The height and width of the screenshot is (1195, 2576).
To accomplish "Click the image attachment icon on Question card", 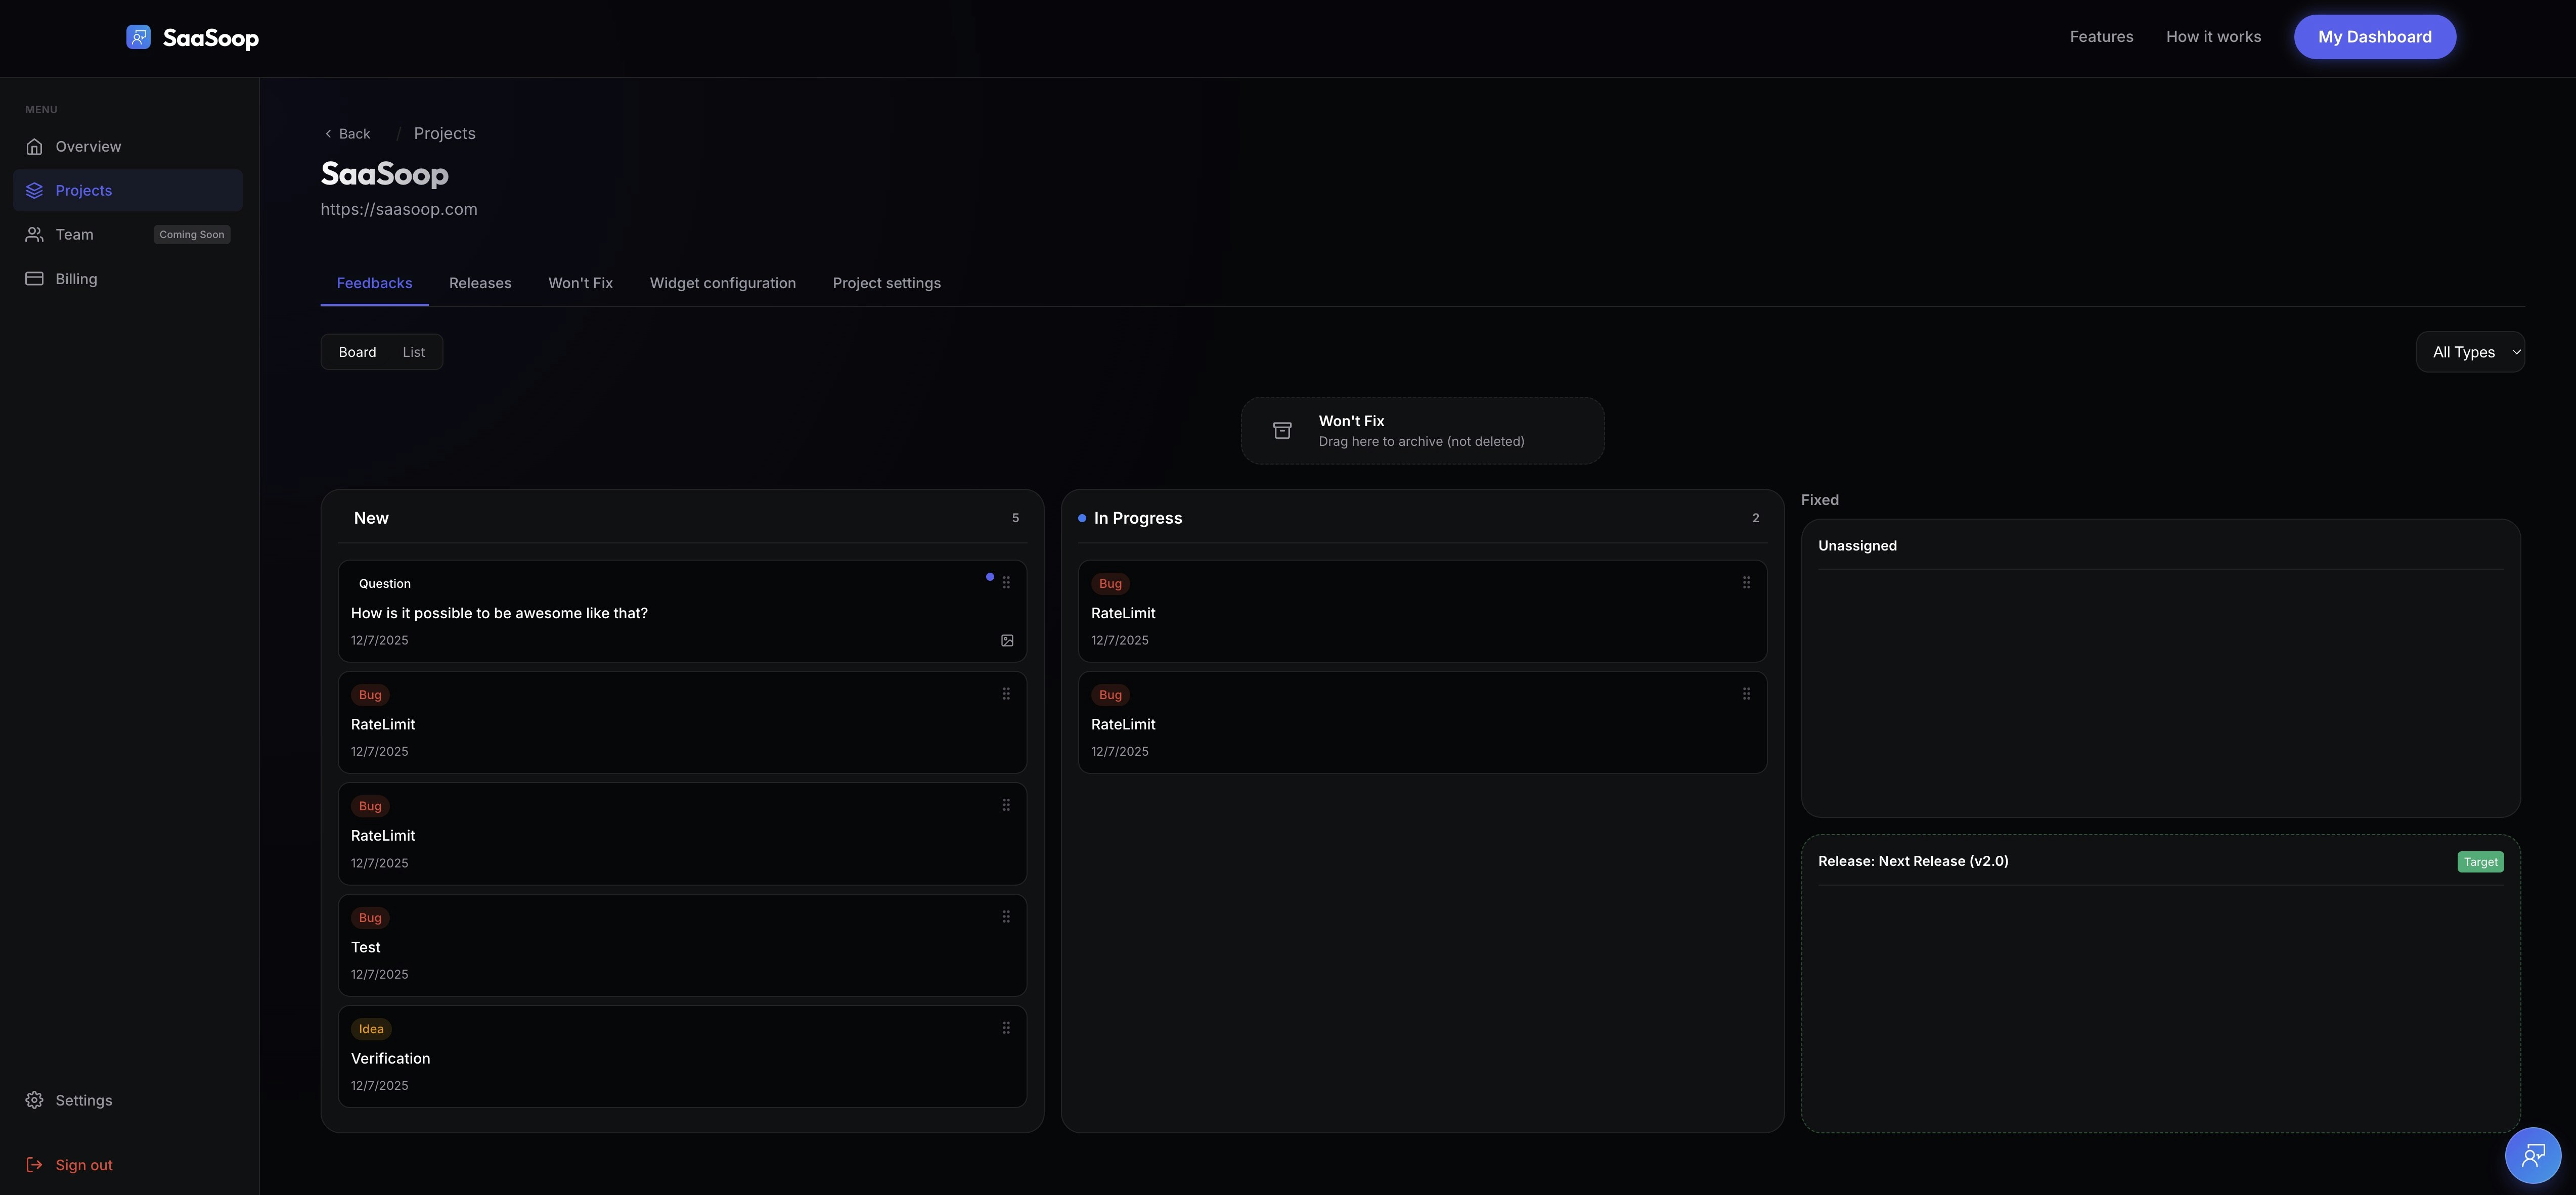I will click(x=1006, y=640).
